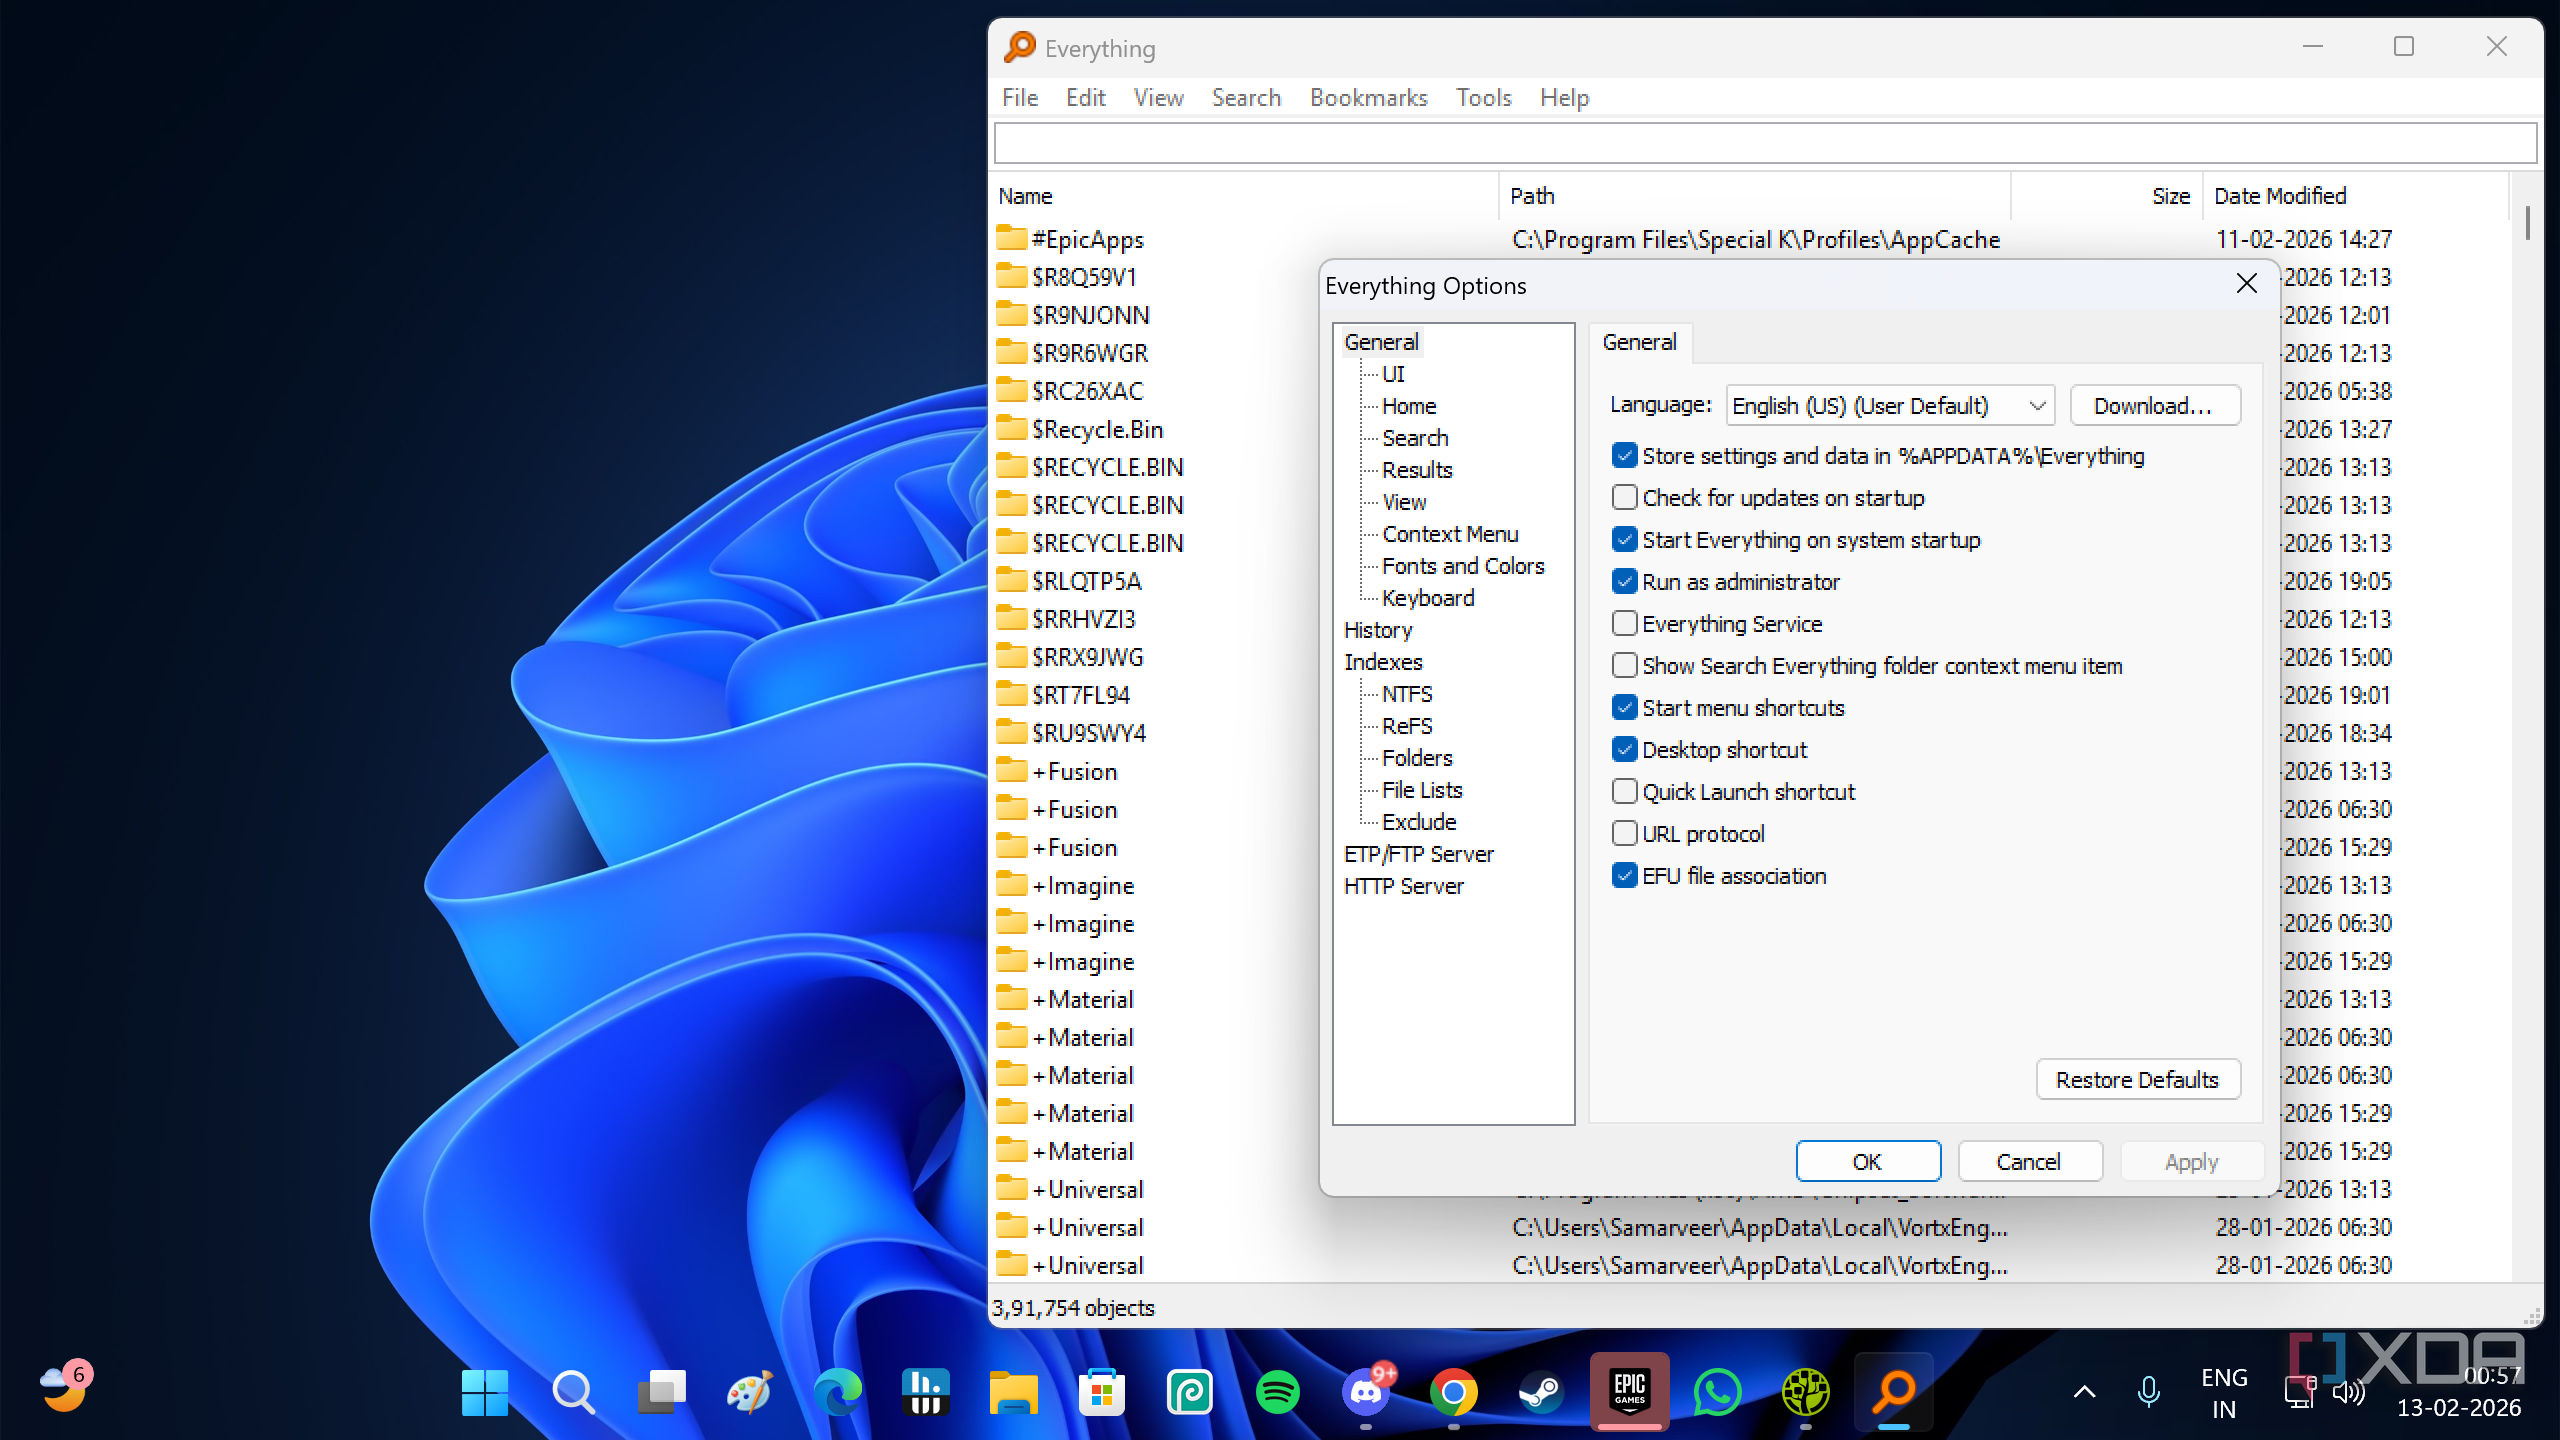The image size is (2560, 1440).
Task: Click the Download... button
Action: 2154,405
